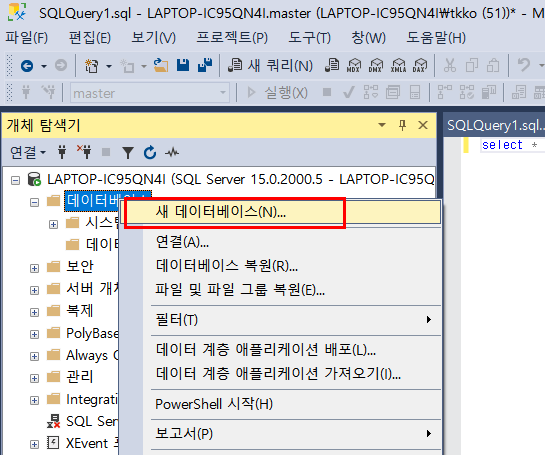Choose 파일 및 파일 그룹 복원(E)...

[280, 289]
